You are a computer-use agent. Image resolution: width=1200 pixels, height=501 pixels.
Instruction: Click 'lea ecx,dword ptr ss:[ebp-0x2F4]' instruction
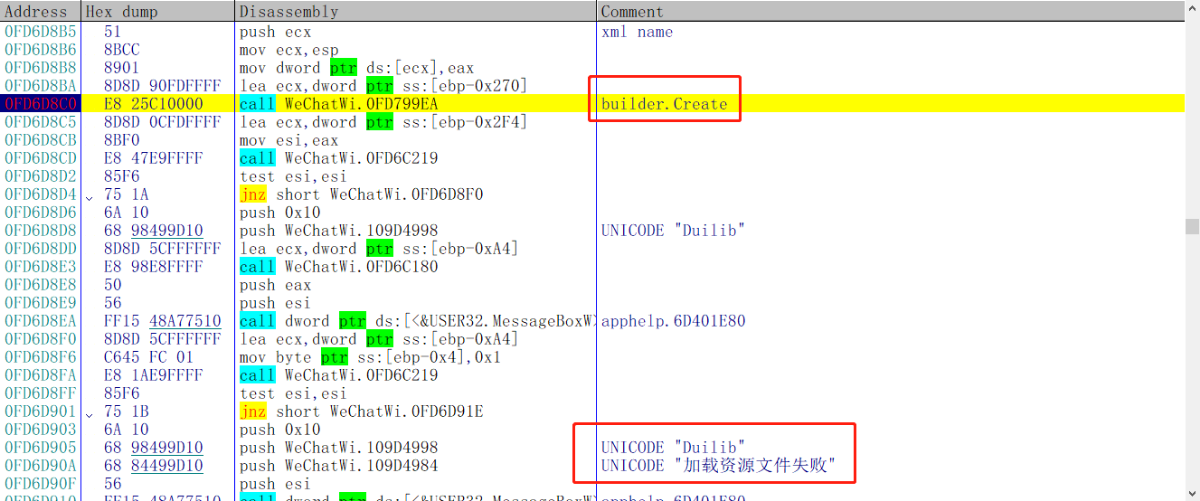point(384,122)
